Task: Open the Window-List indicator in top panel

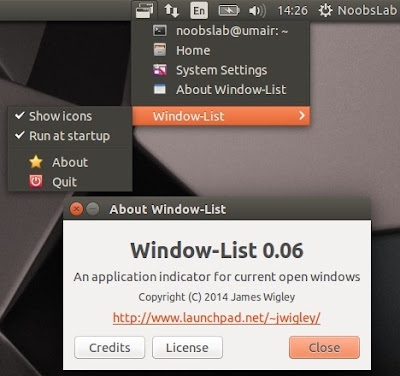Action: coord(145,10)
